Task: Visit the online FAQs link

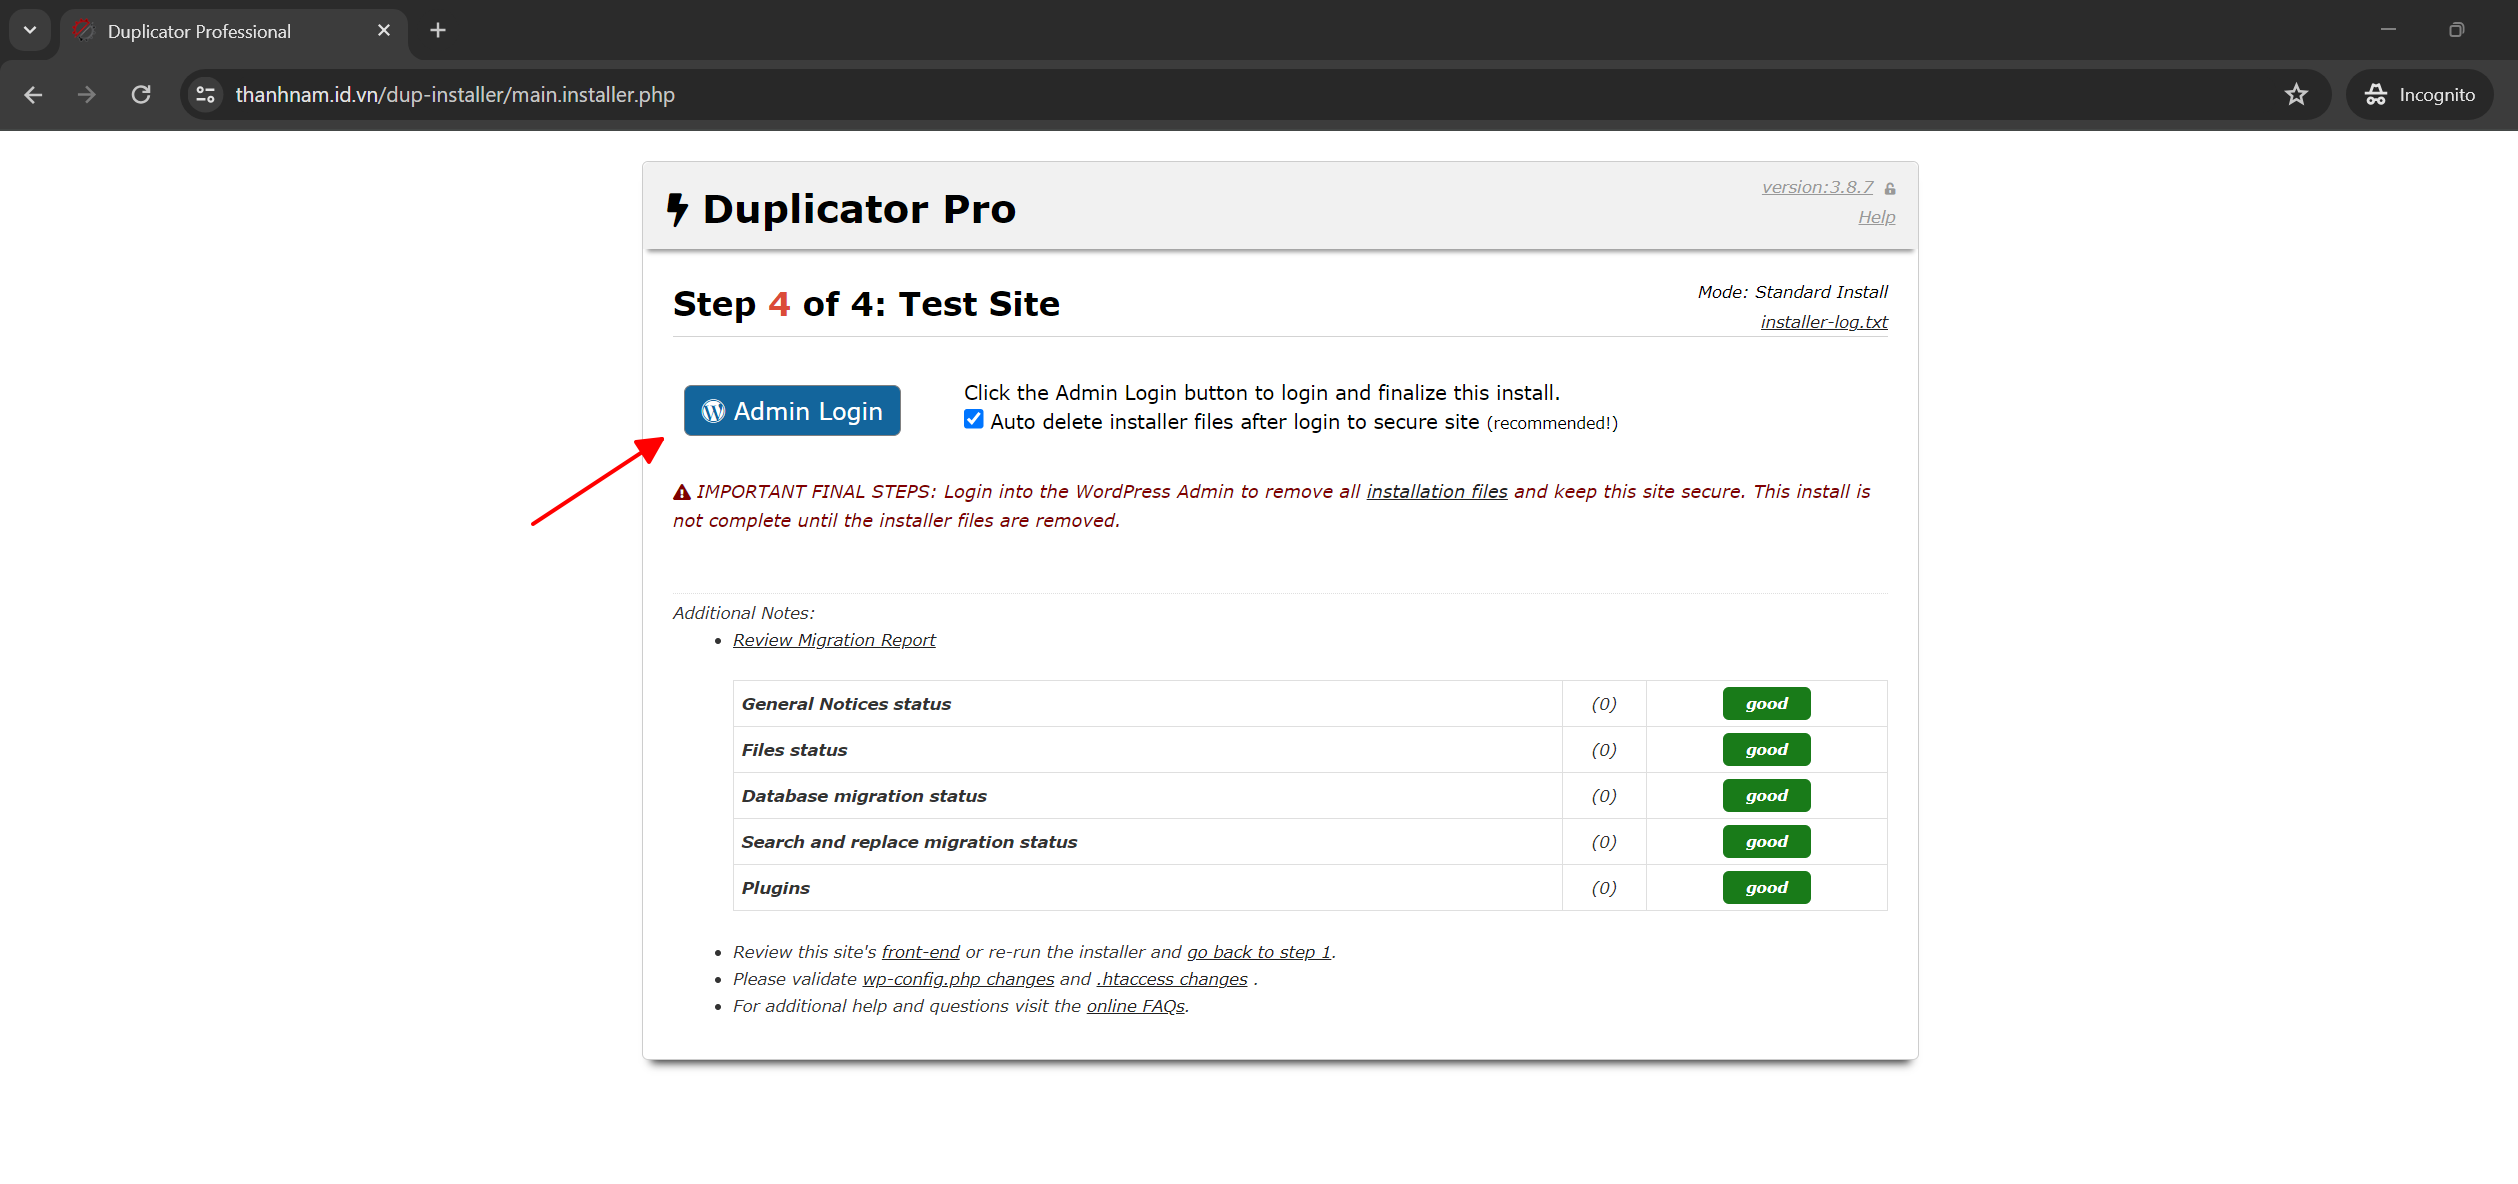Action: pos(1136,1006)
